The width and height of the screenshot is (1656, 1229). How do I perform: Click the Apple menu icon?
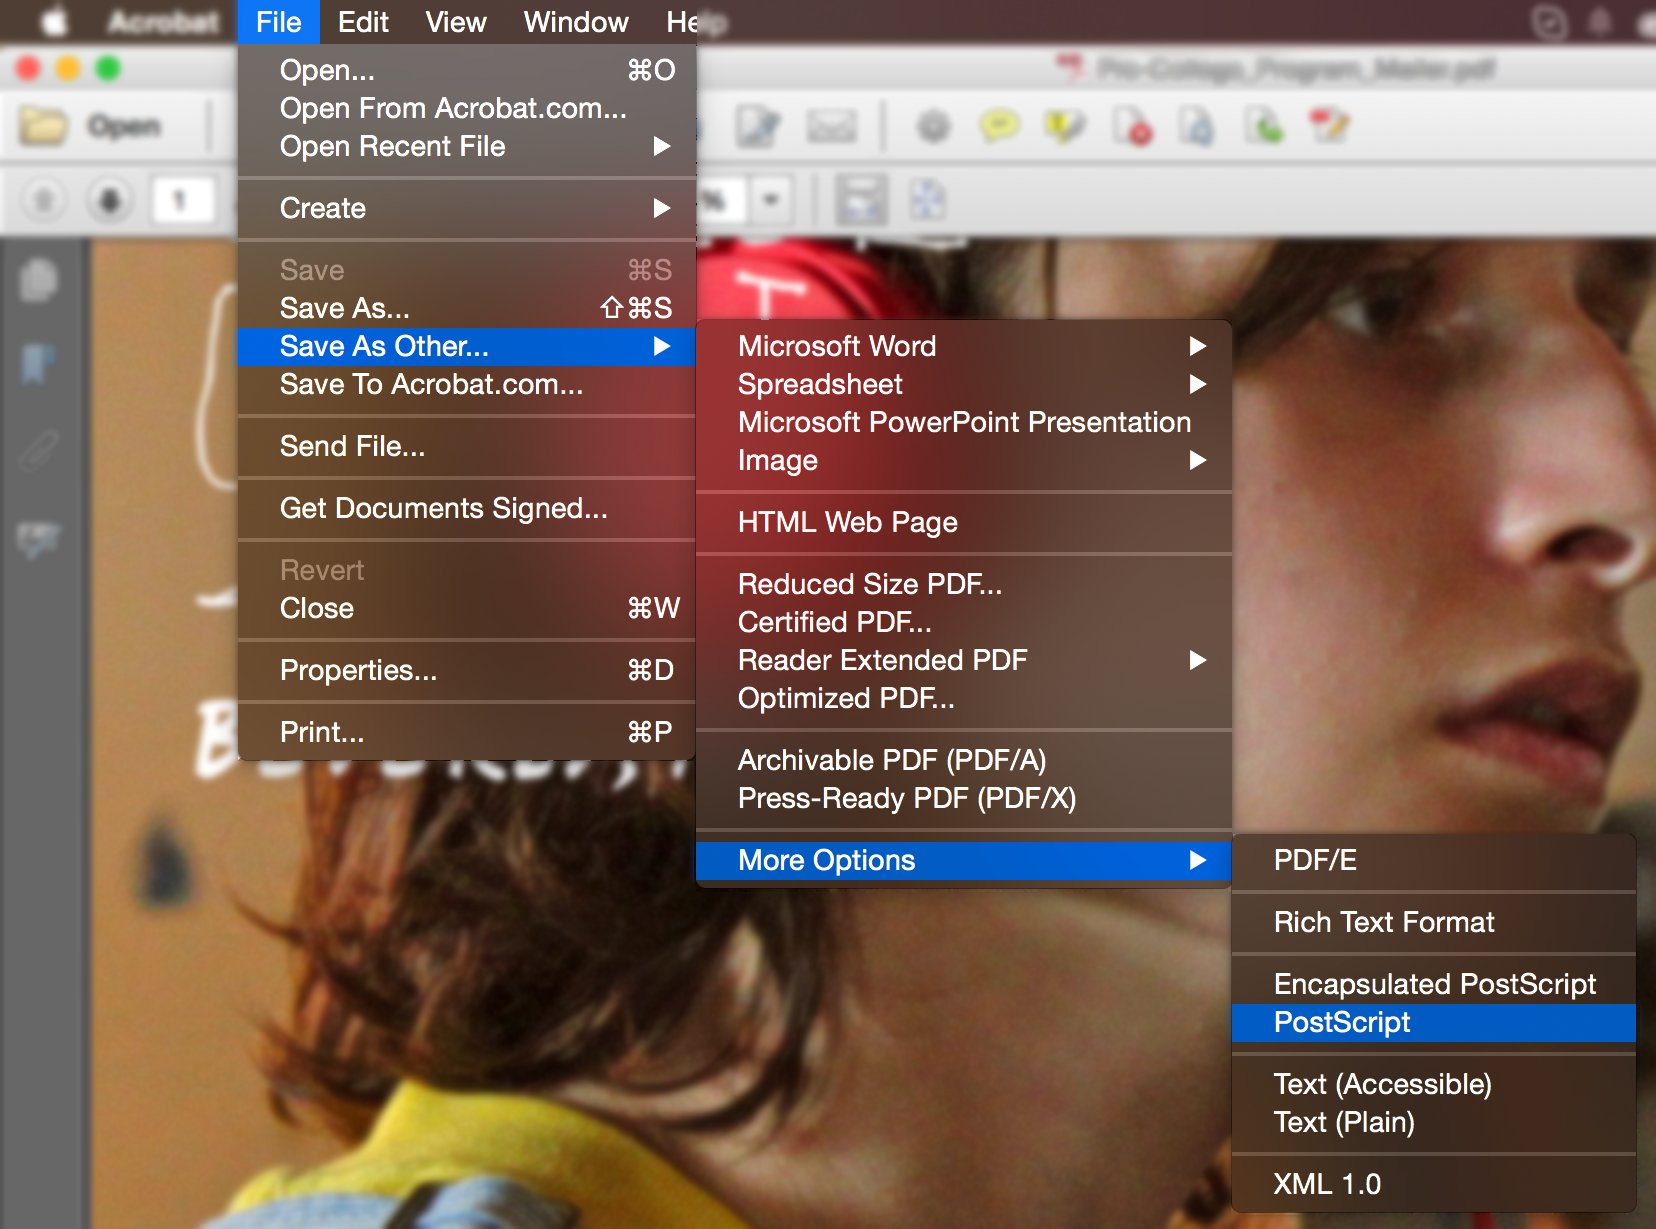(x=54, y=22)
